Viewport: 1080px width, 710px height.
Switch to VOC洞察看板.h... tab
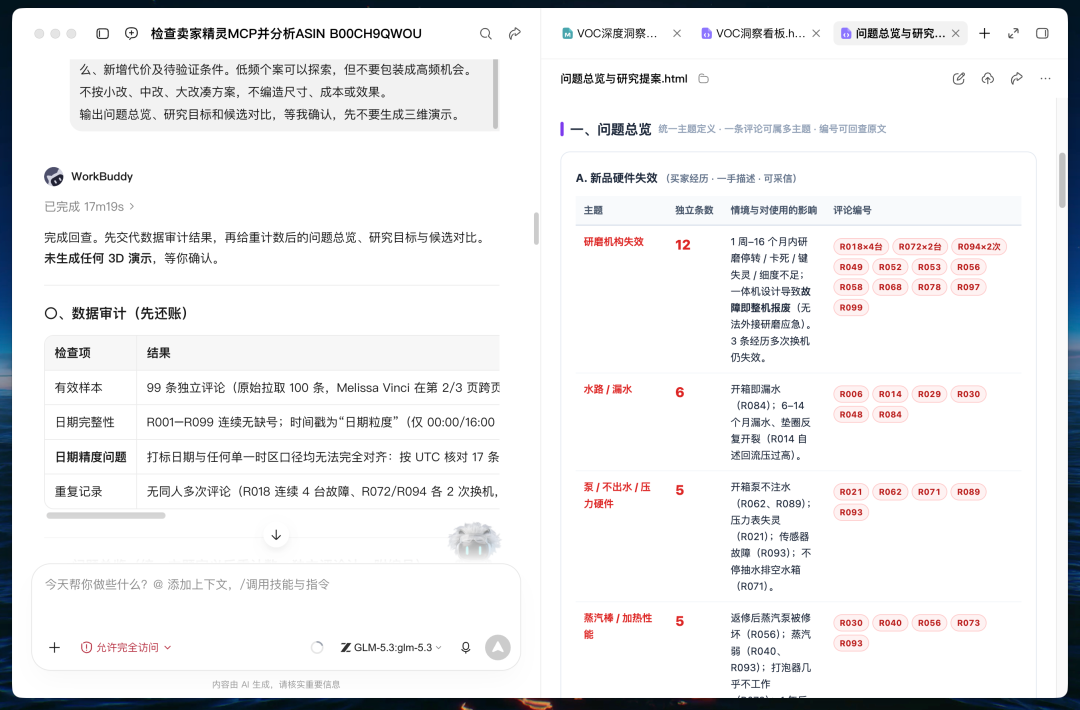760,33
